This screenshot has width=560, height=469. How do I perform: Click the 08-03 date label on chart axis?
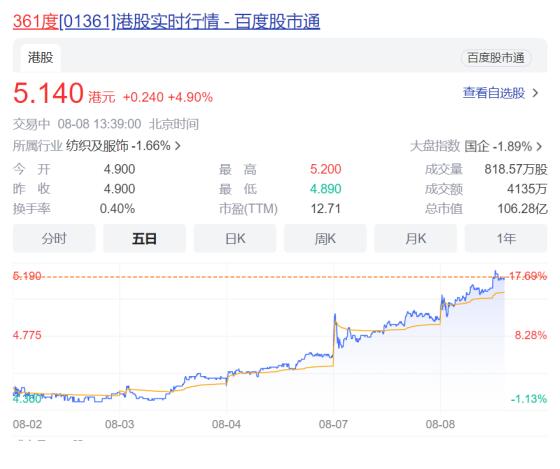tap(120, 424)
